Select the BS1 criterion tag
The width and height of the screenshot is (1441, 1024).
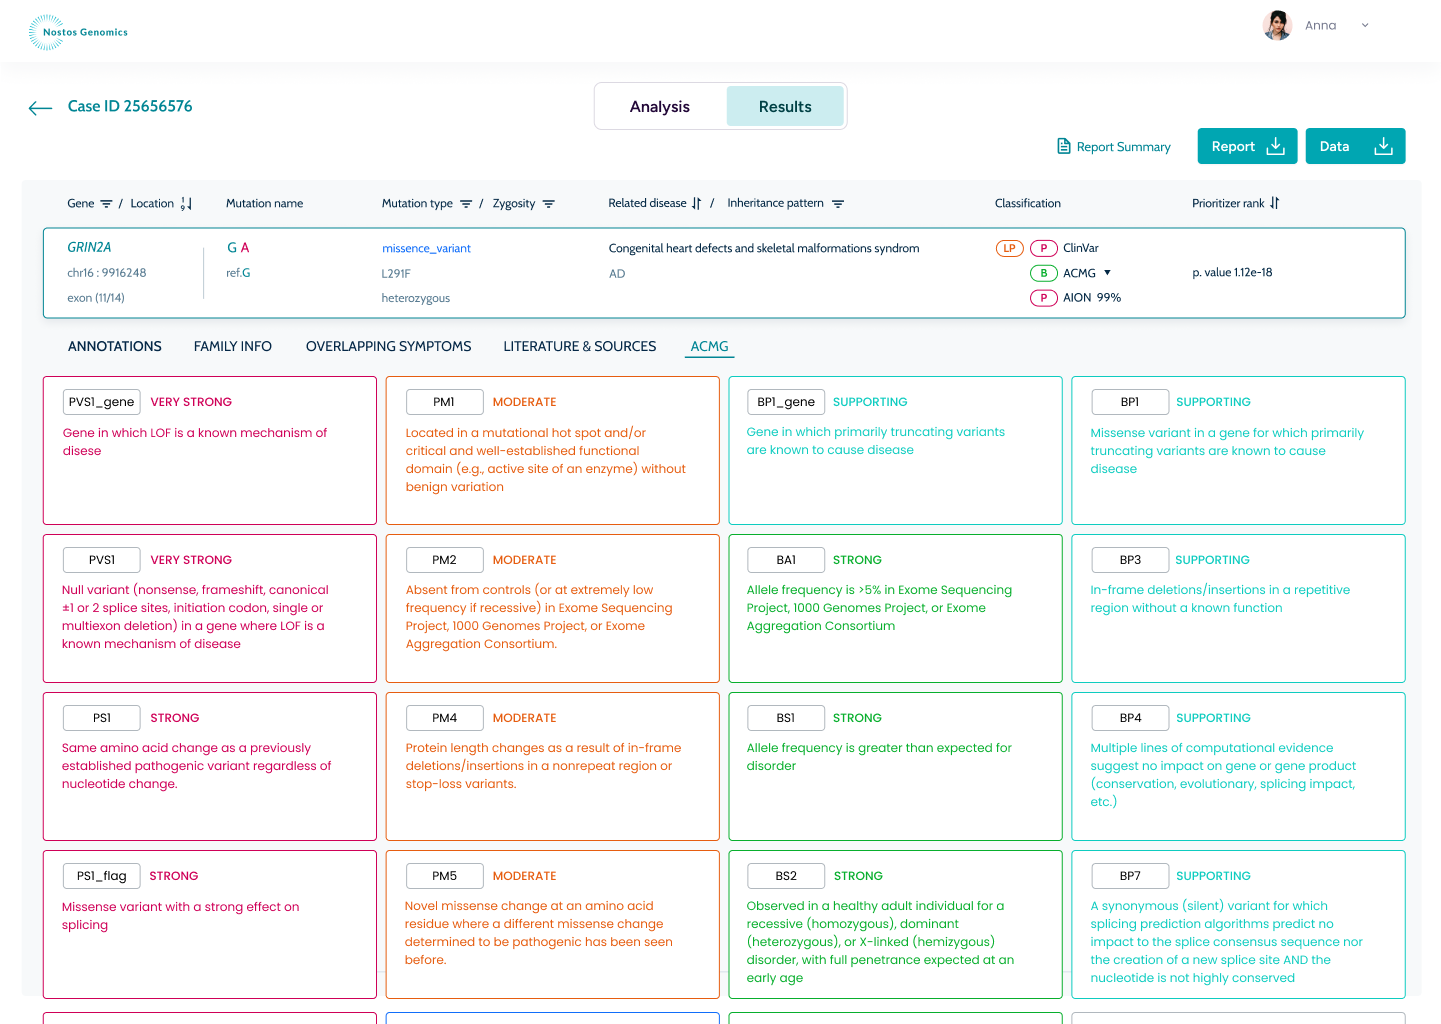[786, 718]
